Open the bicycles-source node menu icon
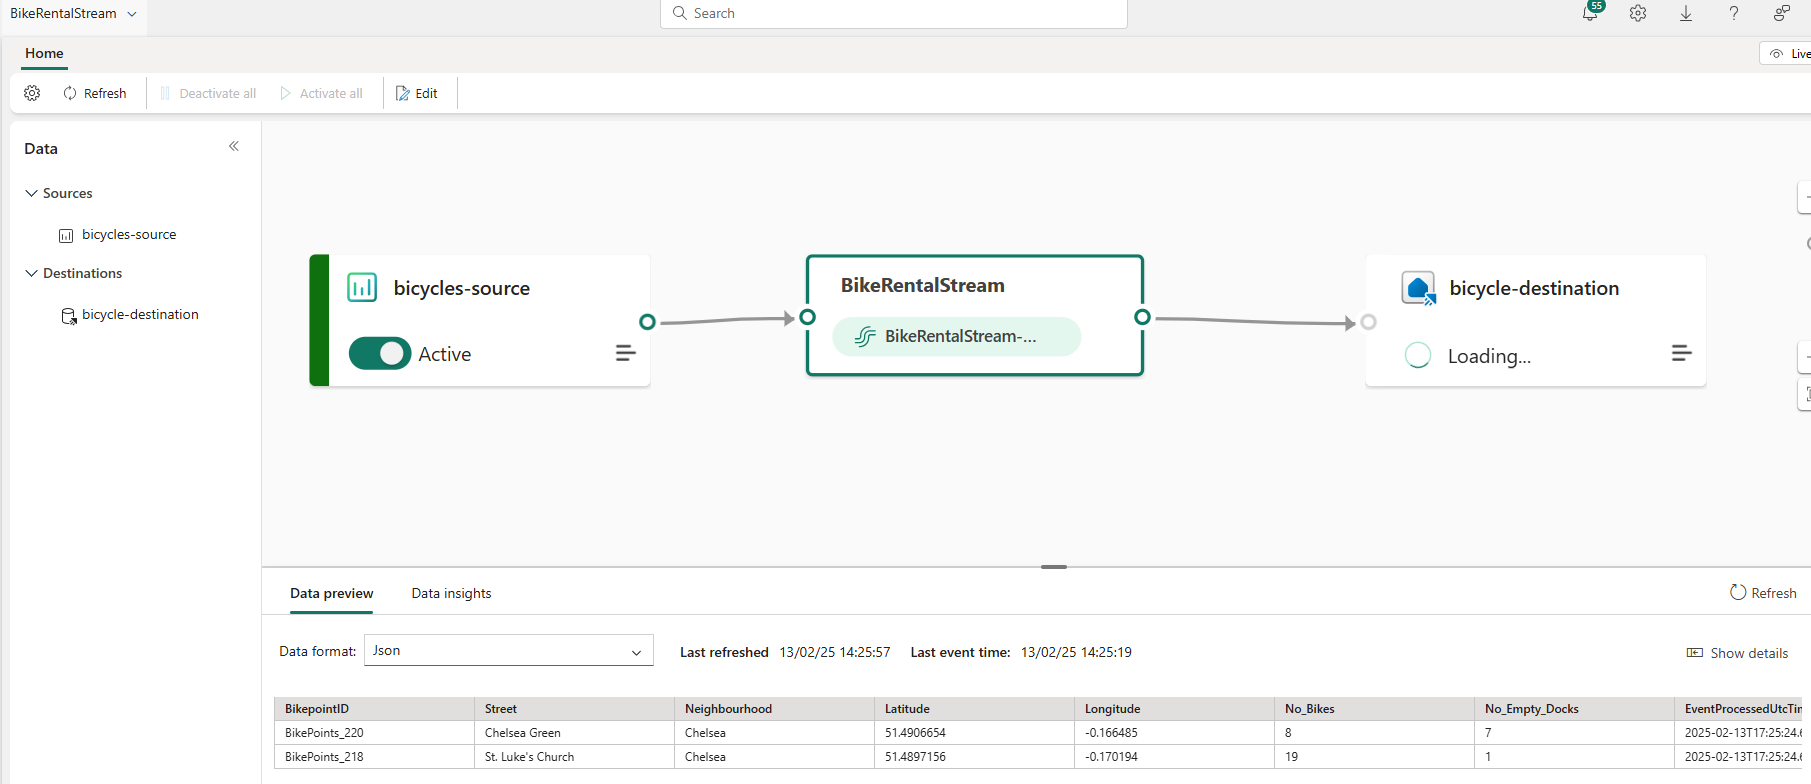Image resolution: width=1811 pixels, height=784 pixels. click(x=626, y=353)
